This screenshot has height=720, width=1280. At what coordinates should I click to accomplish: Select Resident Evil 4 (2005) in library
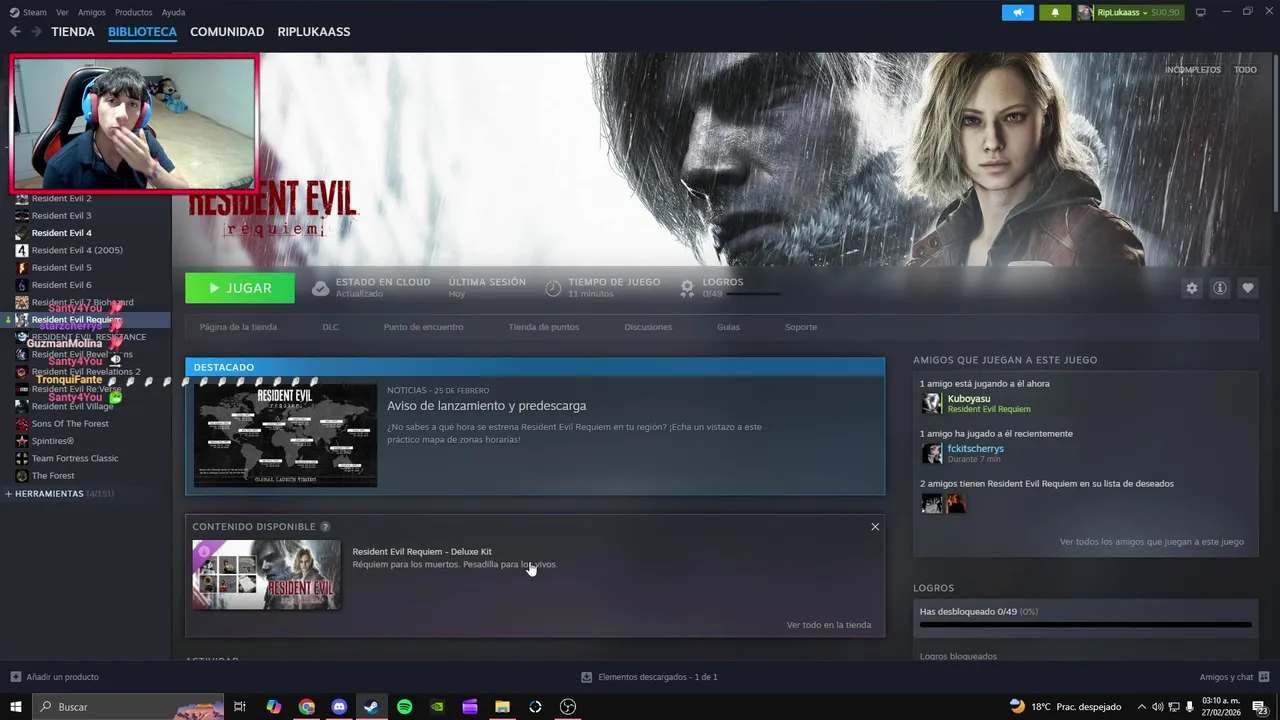[x=77, y=250]
